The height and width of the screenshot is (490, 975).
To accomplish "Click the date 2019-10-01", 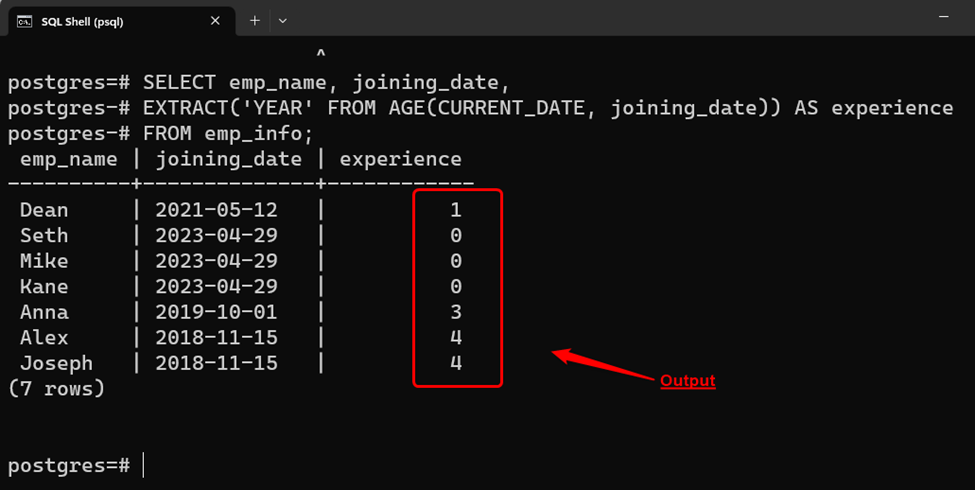I will point(216,312).
